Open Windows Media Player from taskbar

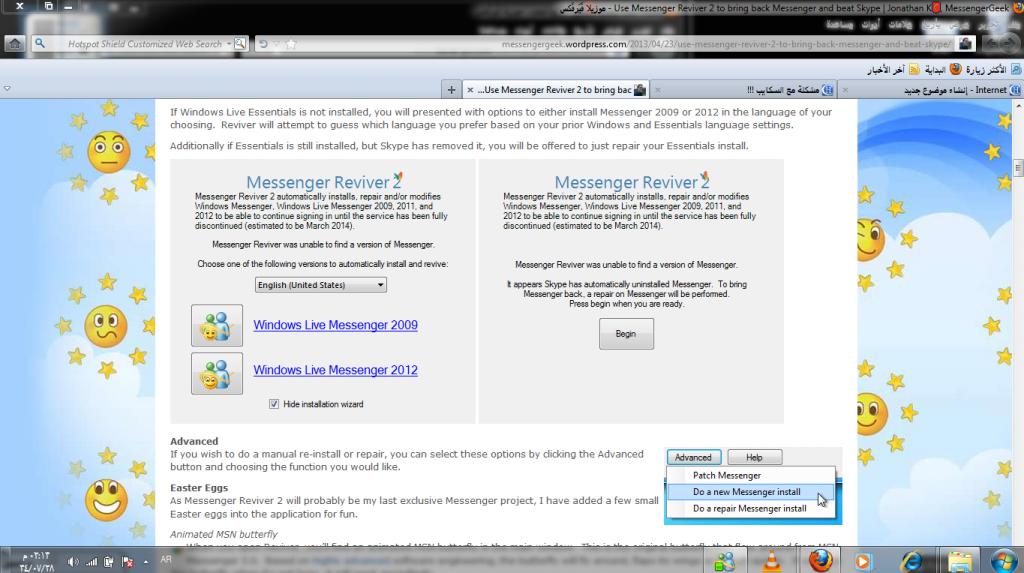click(864, 559)
